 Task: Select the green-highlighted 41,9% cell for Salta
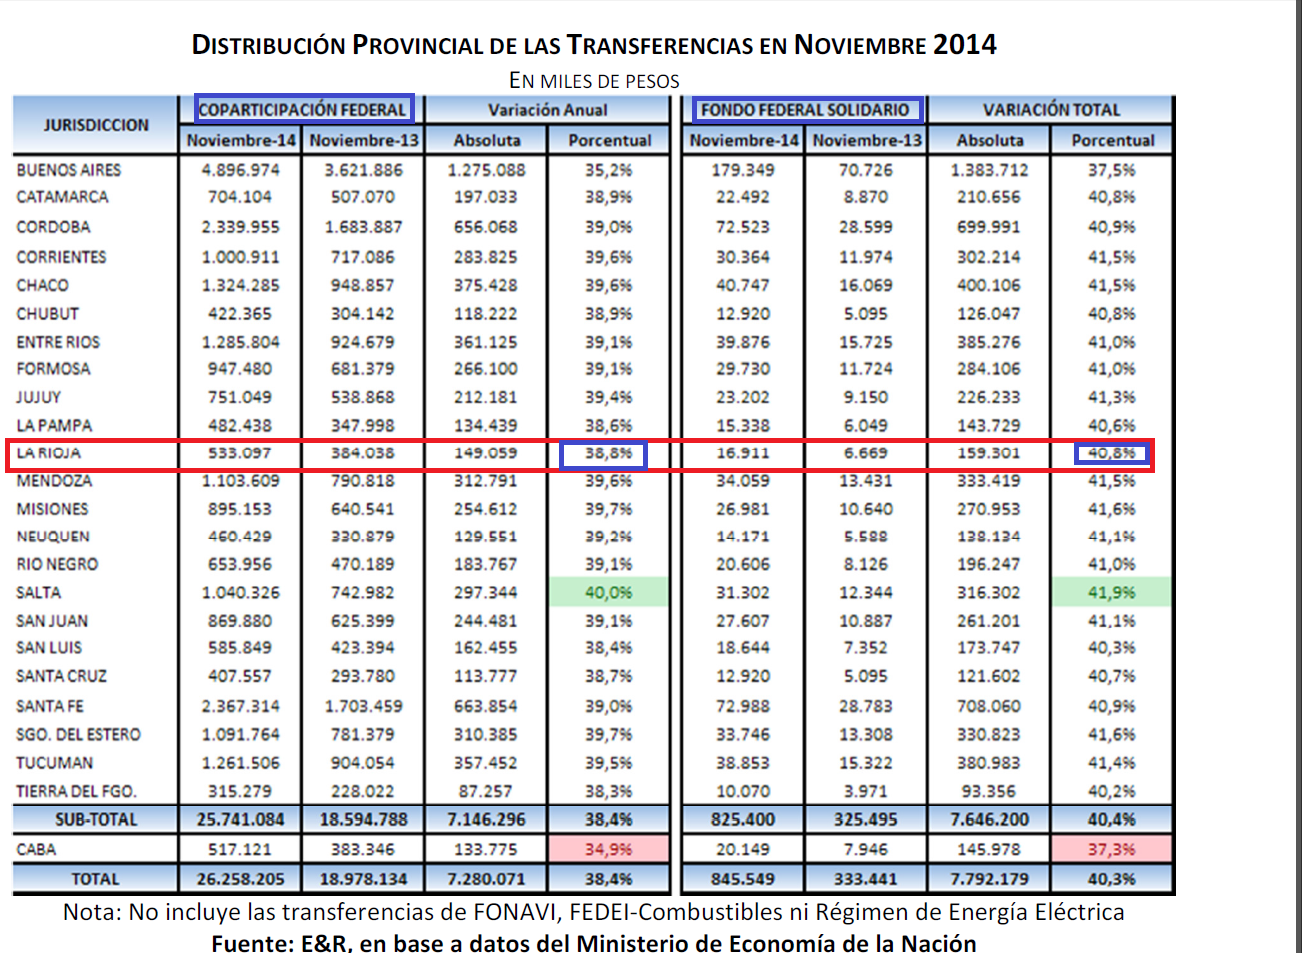[x=1111, y=592]
